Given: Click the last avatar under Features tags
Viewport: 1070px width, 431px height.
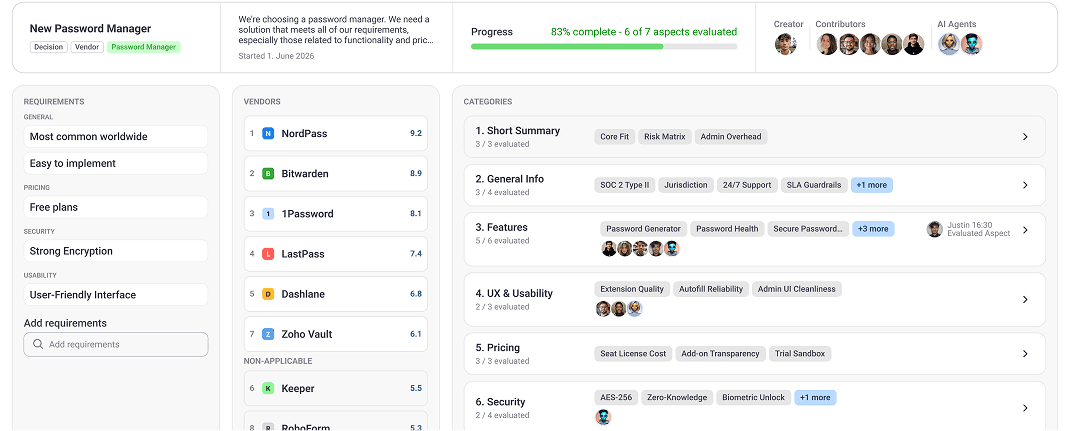Looking at the screenshot, I should tap(672, 249).
